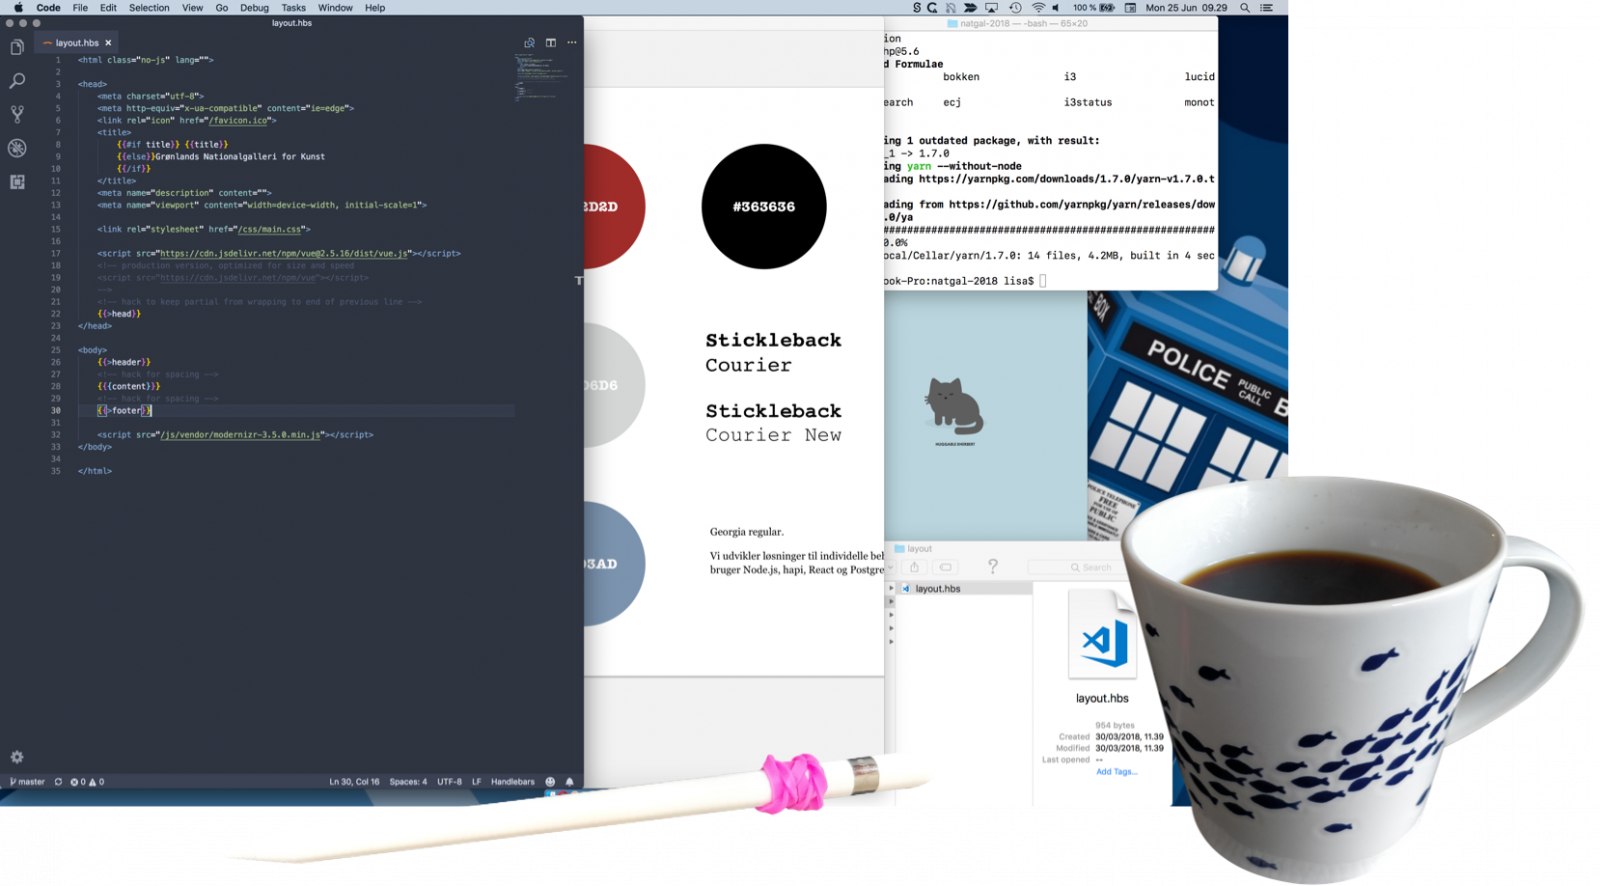
Task: Select the layout.hbs editor tab
Action: tap(76, 43)
